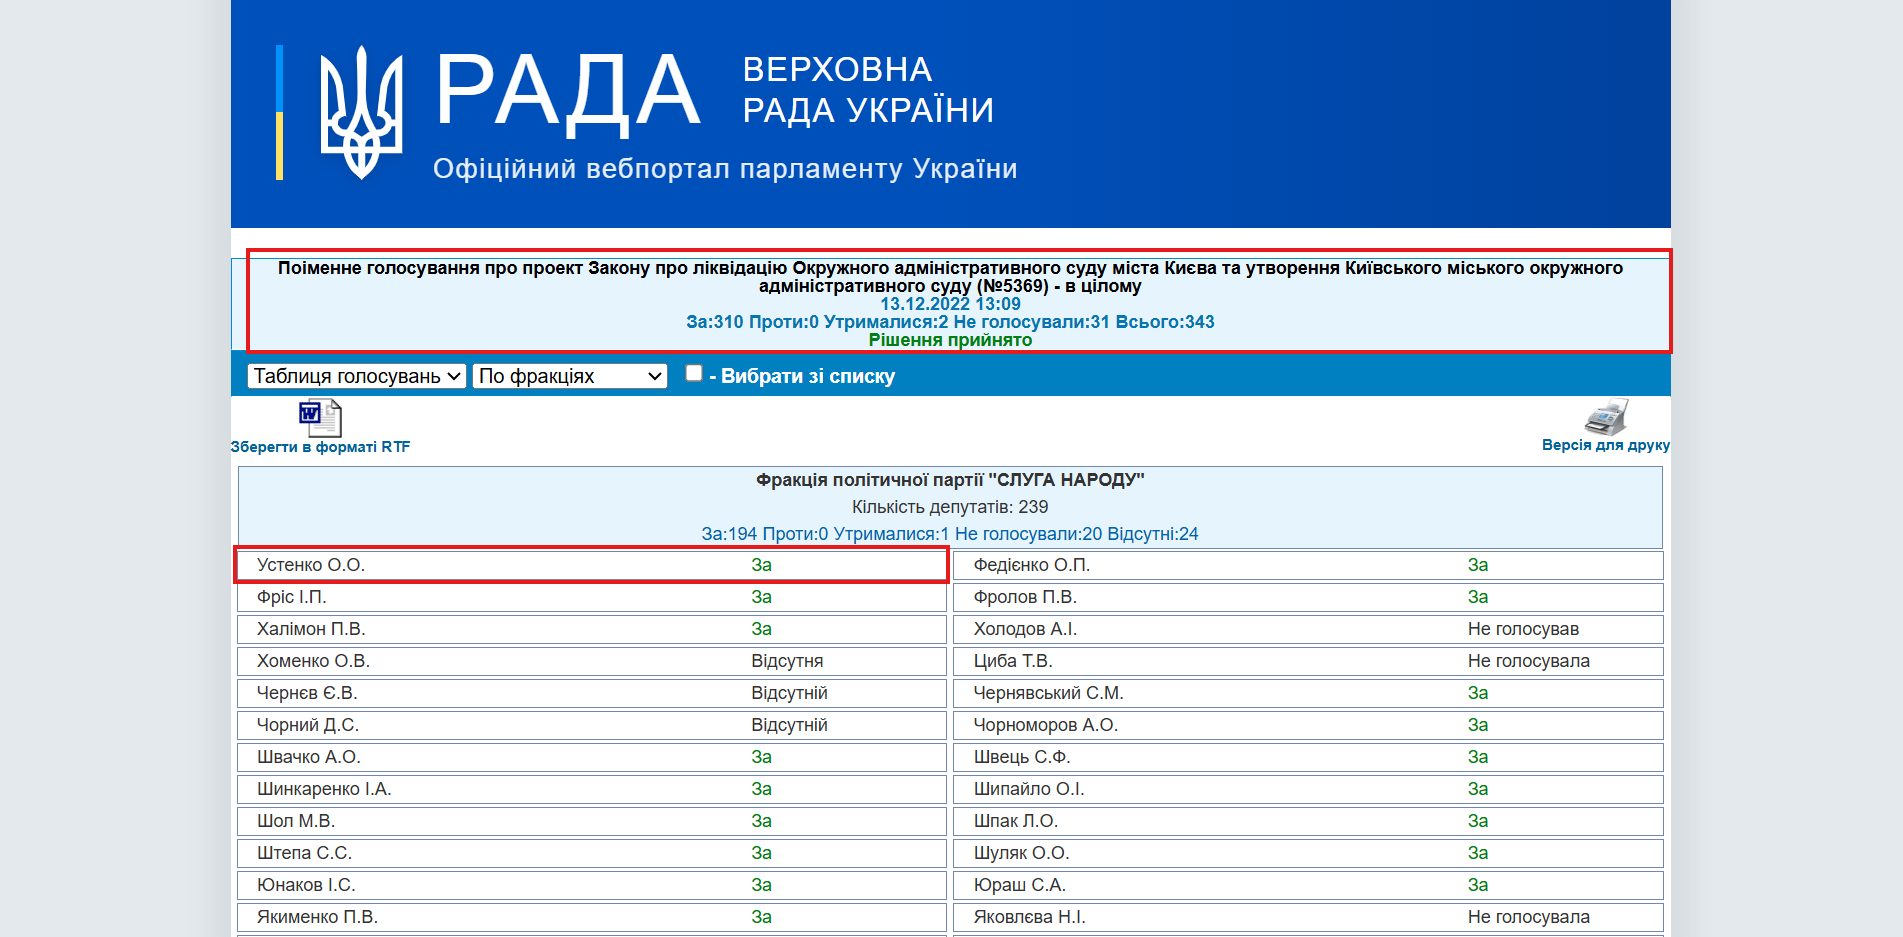The image size is (1903, 937).
Task: Select deputy 'Фролов П.В.'
Action: click(x=1025, y=597)
